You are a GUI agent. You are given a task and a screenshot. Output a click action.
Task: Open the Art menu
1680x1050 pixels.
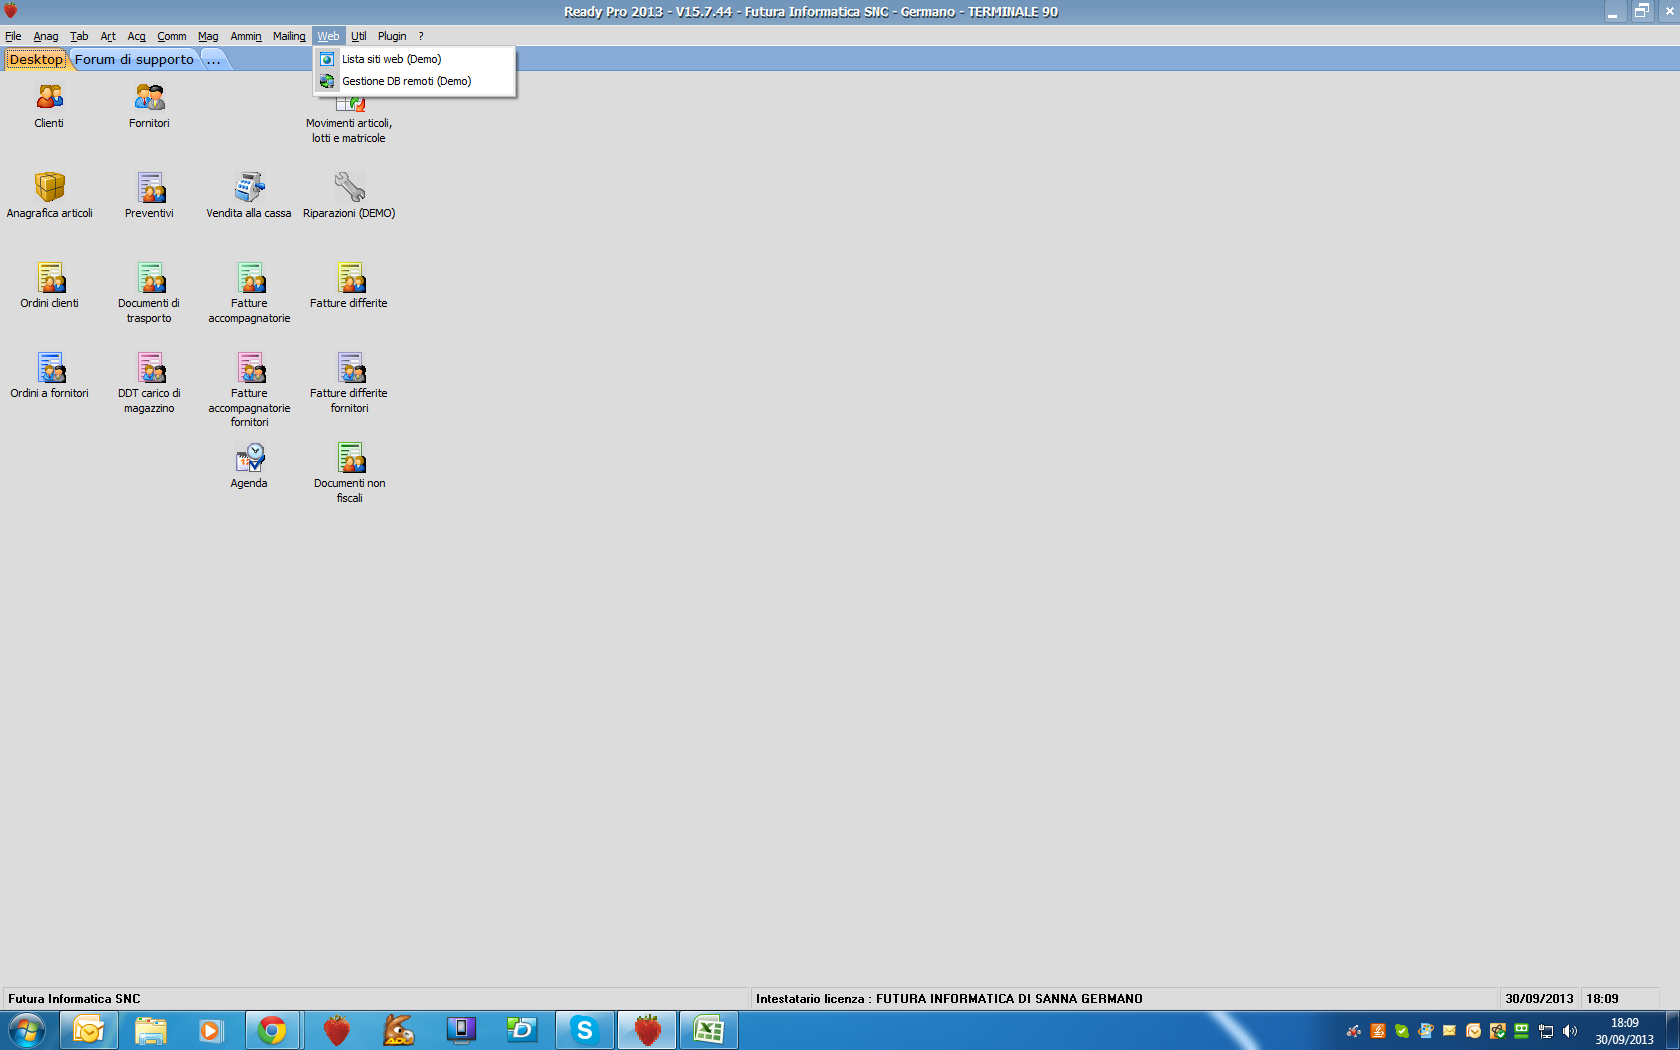[108, 36]
